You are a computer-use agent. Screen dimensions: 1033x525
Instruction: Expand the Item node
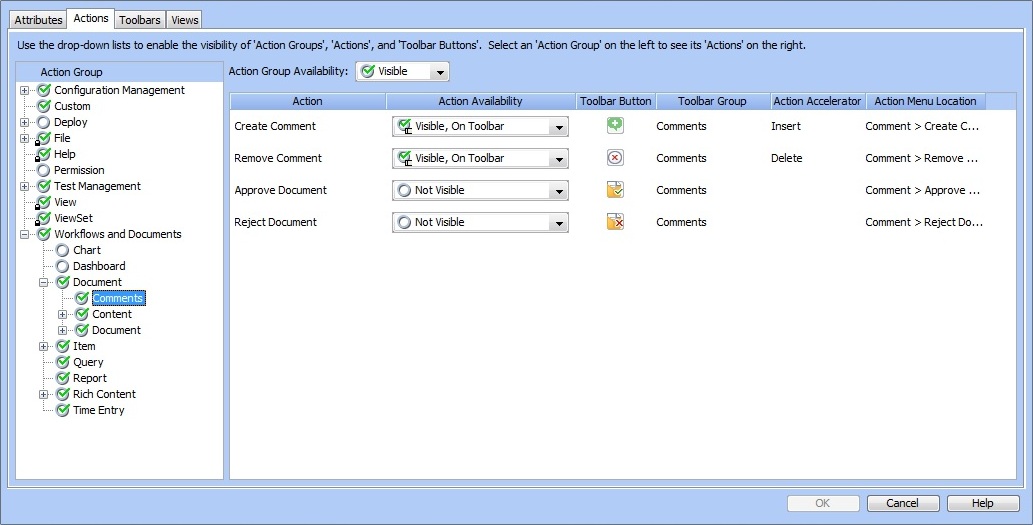coord(43,346)
